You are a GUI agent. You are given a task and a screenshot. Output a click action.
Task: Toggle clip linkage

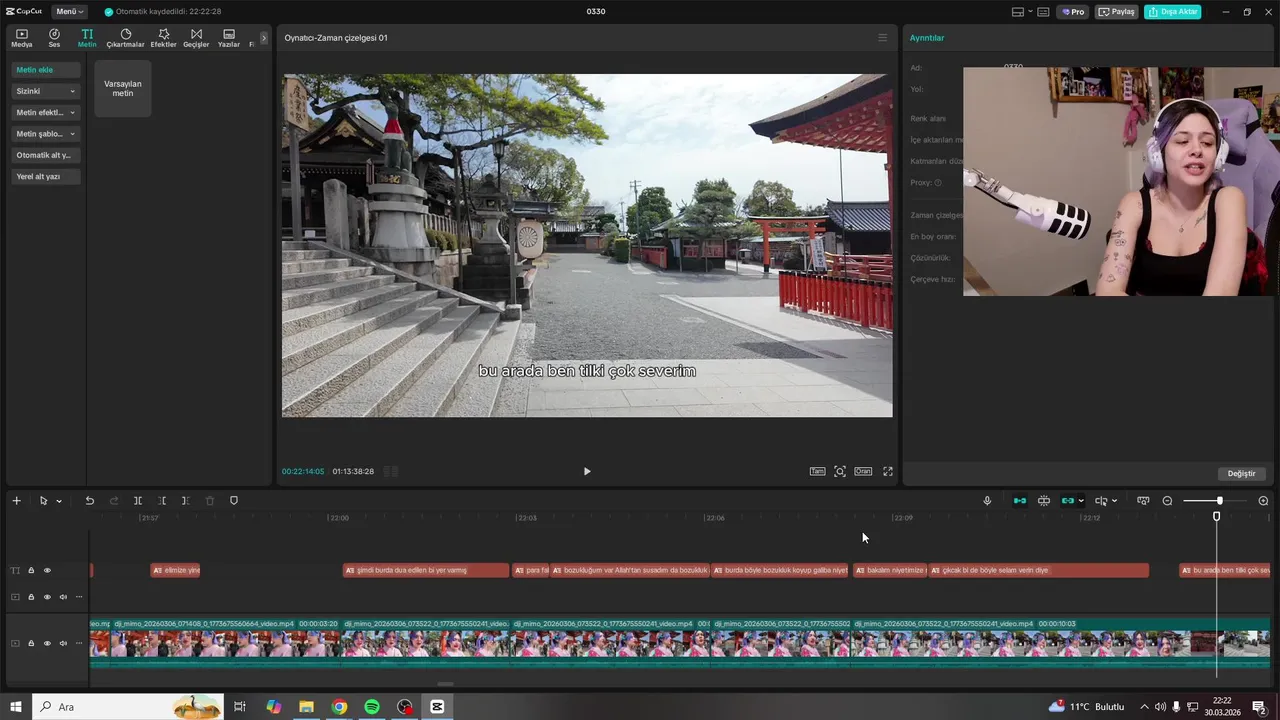(x=1067, y=501)
